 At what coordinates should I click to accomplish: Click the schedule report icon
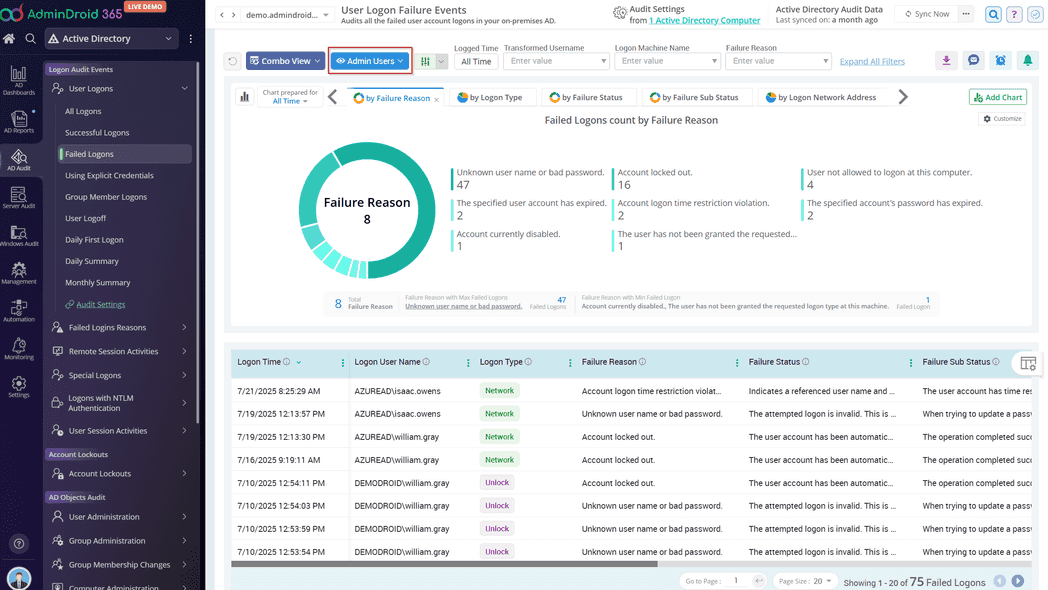tap(1001, 61)
